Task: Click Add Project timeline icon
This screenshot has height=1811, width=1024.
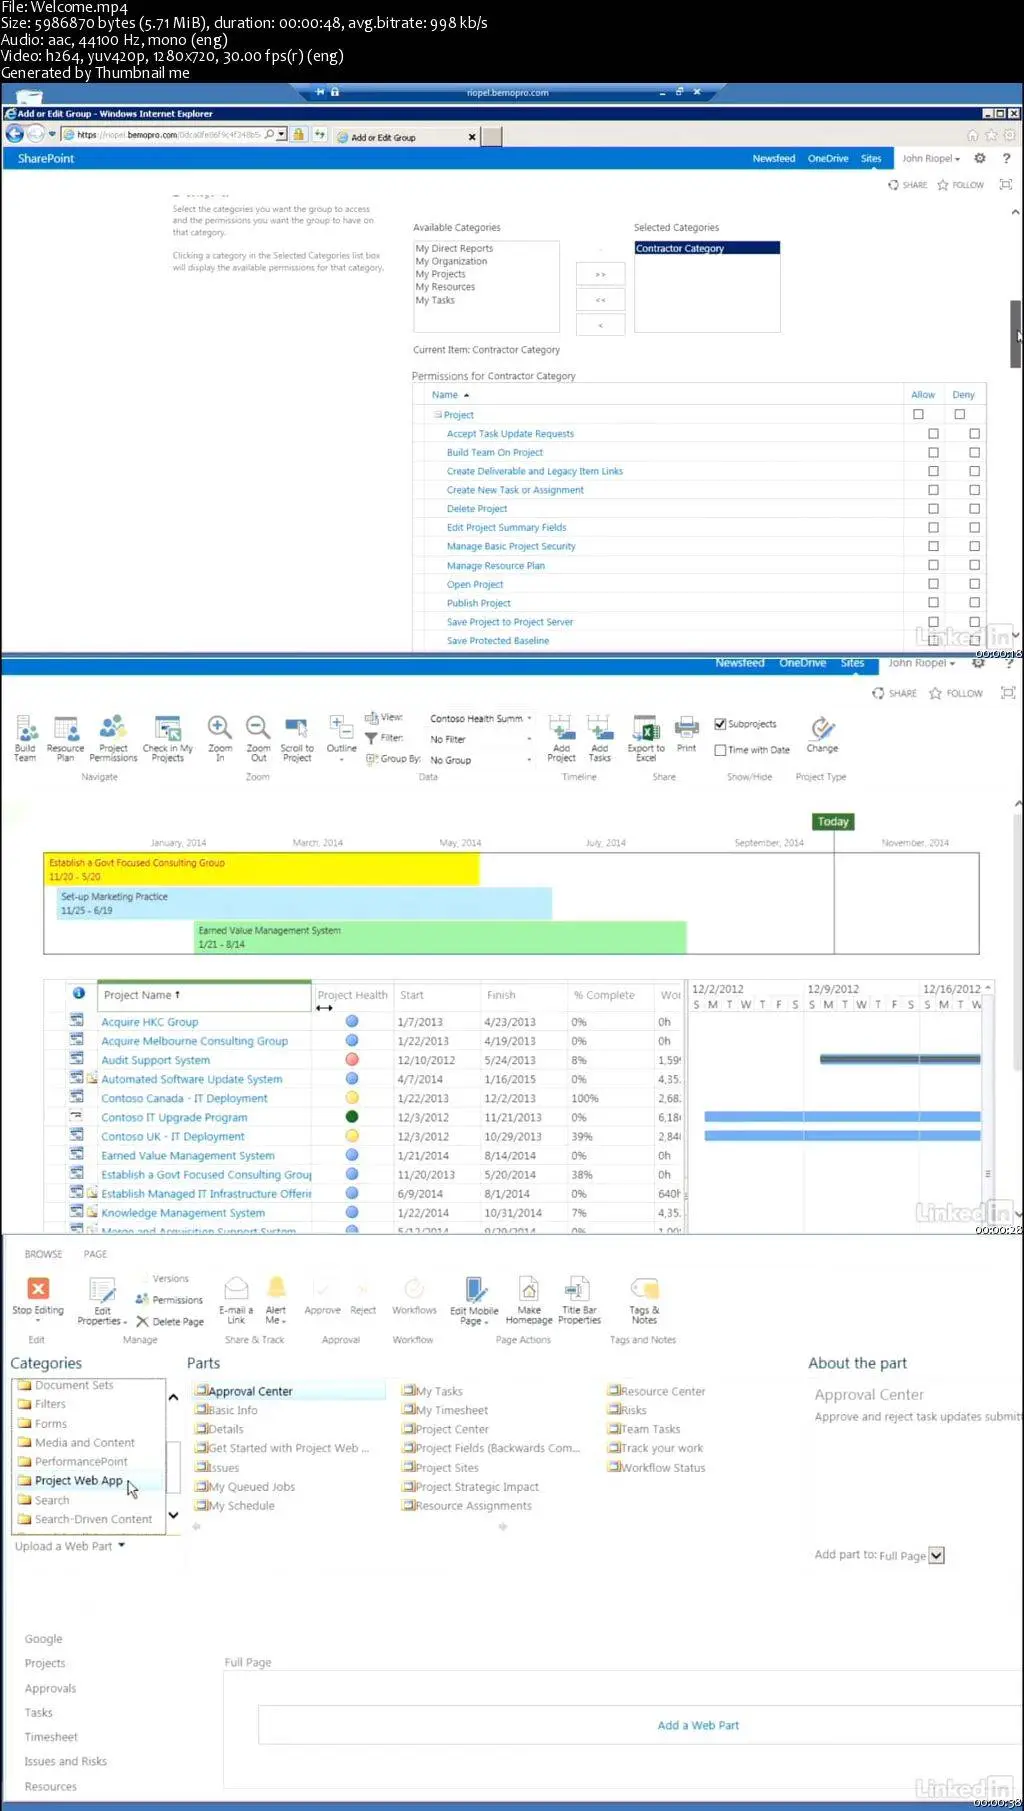Action: (561, 727)
